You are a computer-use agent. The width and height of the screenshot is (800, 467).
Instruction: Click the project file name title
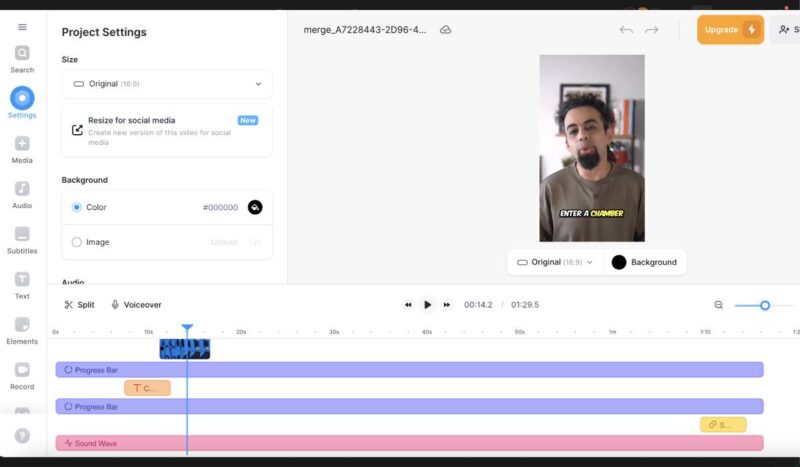pos(365,30)
